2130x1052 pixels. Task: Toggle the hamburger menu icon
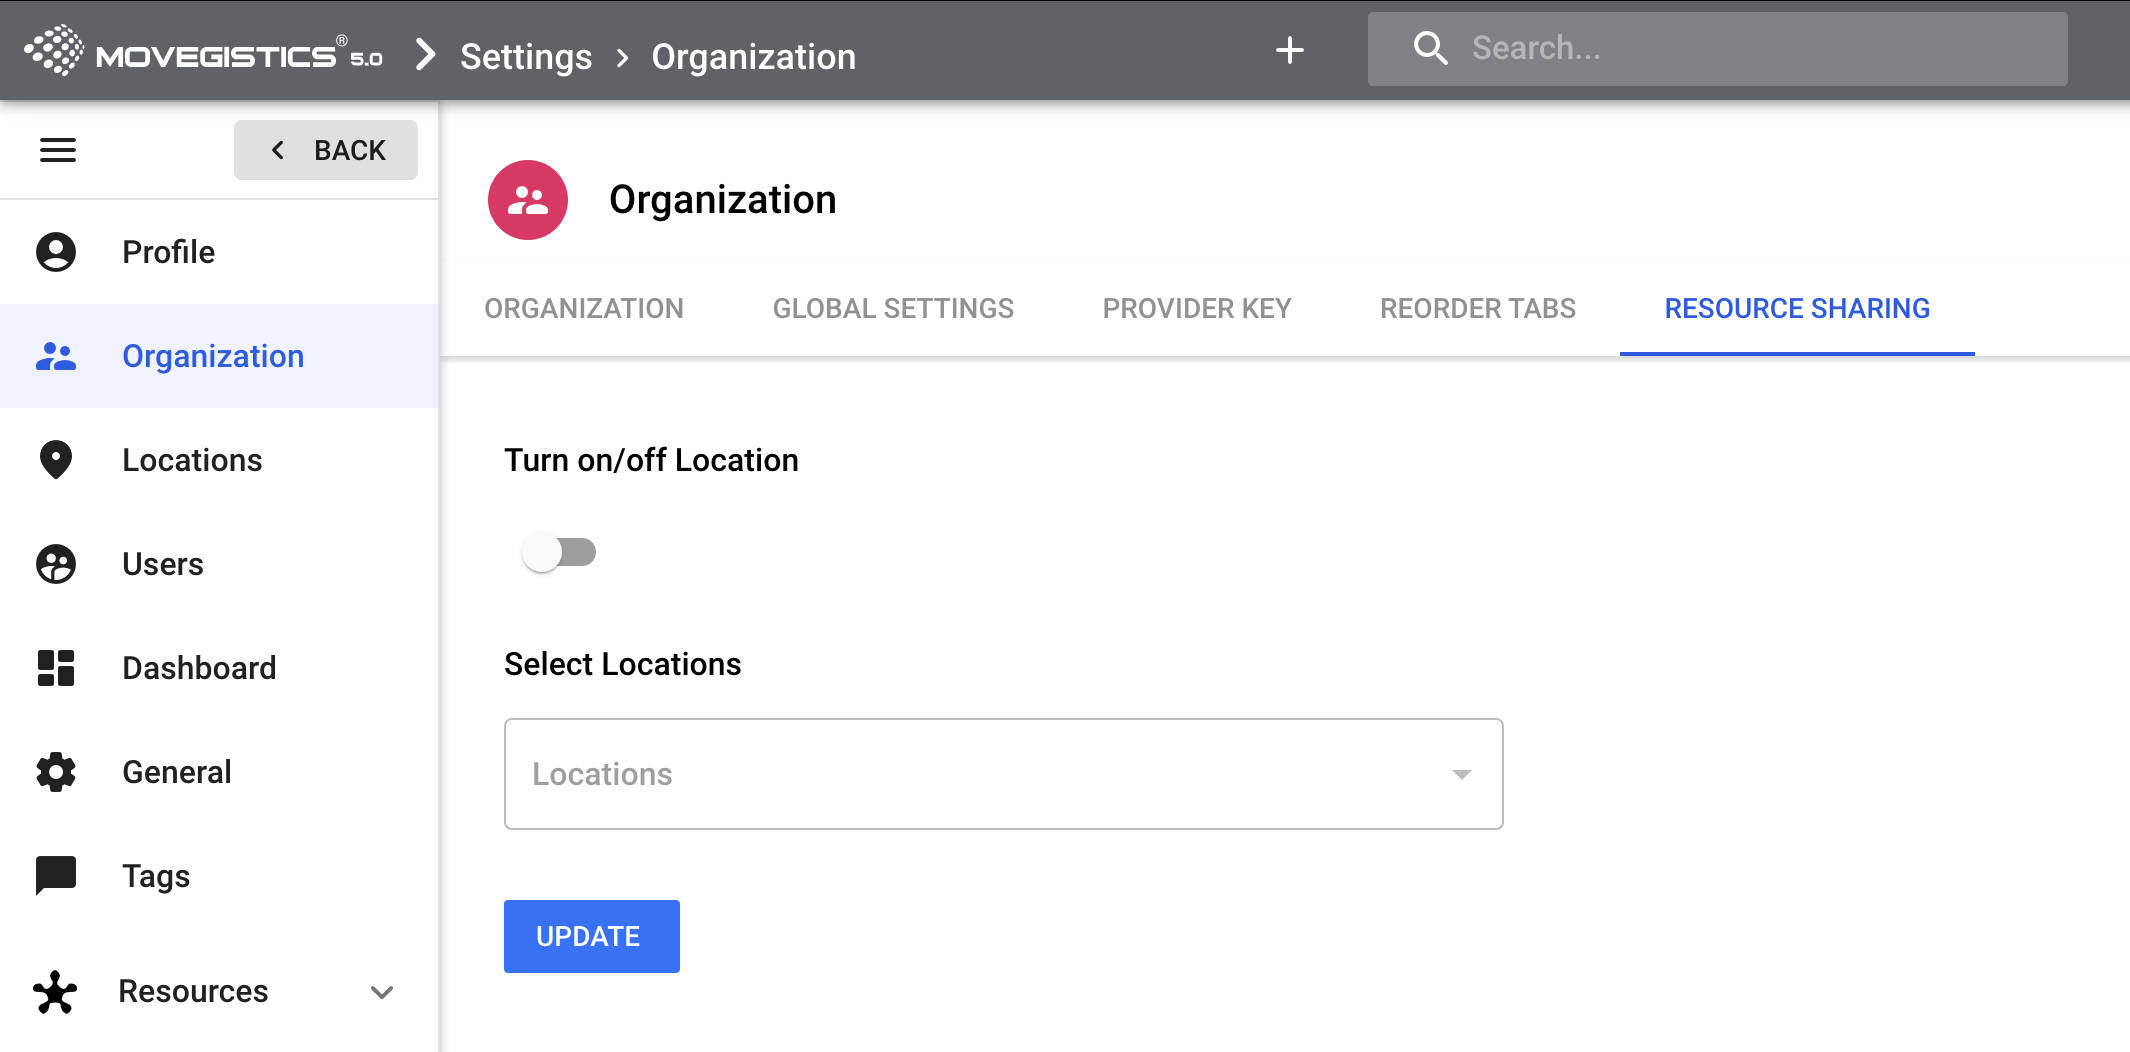point(58,150)
